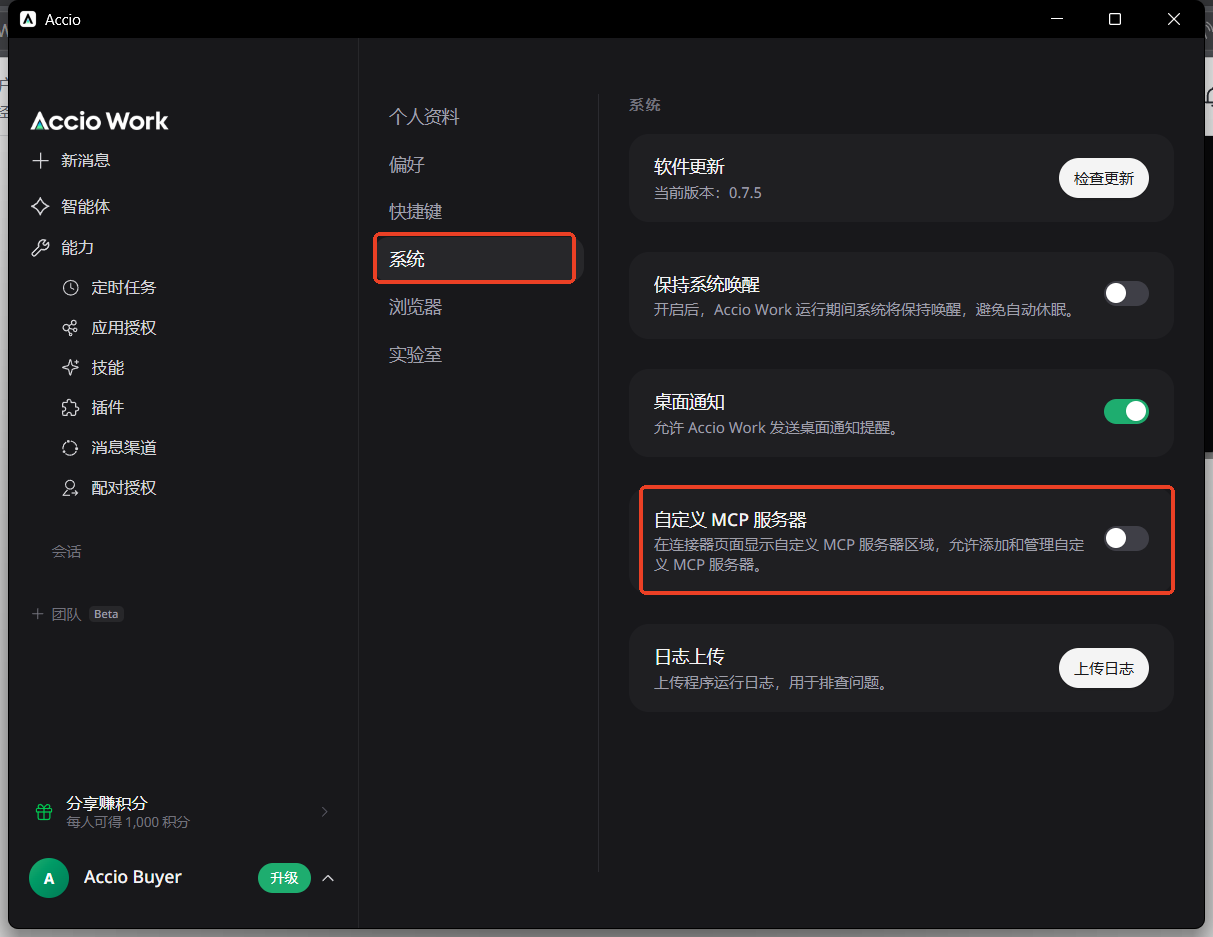Go to the 浏览器 settings tab
1213x937 pixels.
click(x=415, y=307)
